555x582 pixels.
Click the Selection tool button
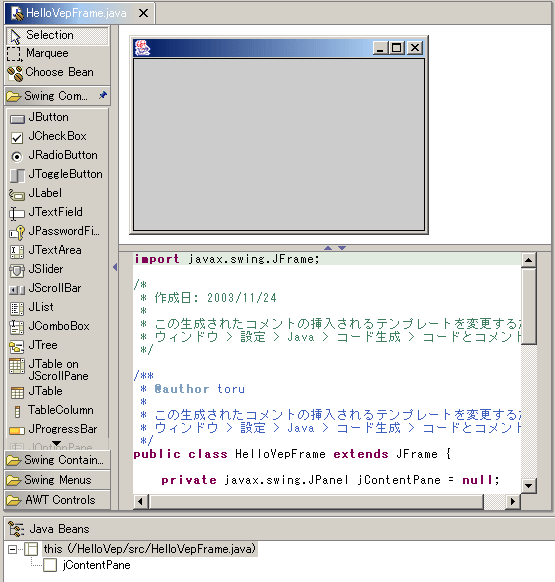click(58, 35)
